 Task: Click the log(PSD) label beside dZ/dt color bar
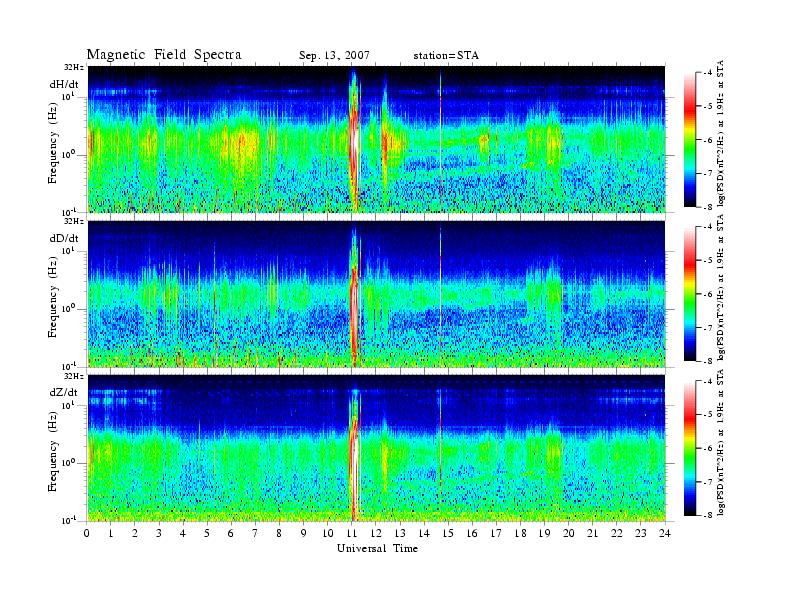pyautogui.click(x=720, y=442)
